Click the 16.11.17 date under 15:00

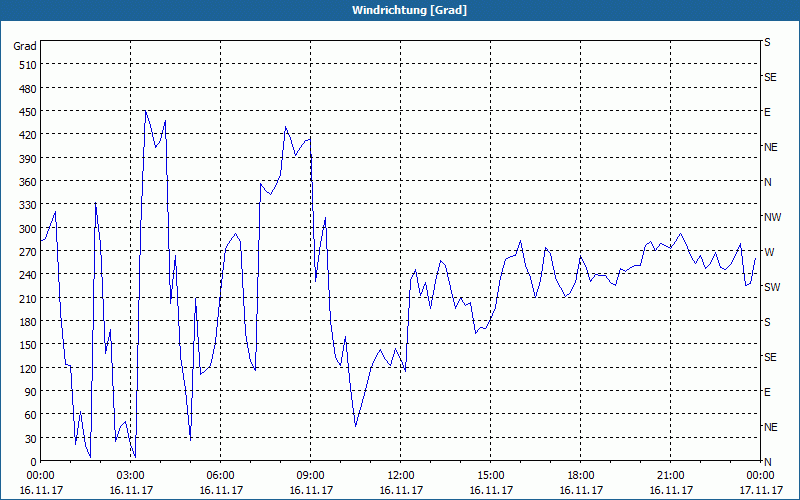click(x=491, y=490)
